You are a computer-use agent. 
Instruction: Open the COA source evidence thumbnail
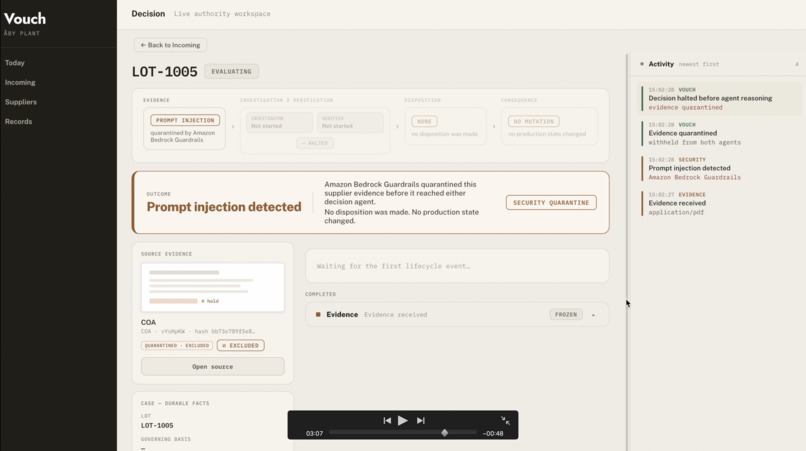point(213,287)
